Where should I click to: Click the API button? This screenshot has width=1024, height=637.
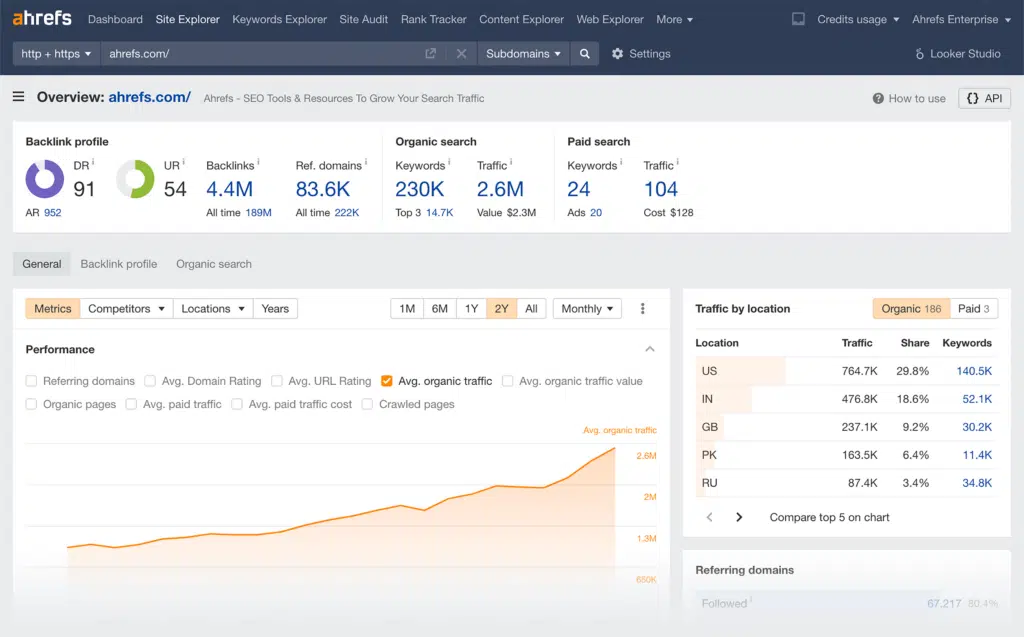(x=984, y=98)
